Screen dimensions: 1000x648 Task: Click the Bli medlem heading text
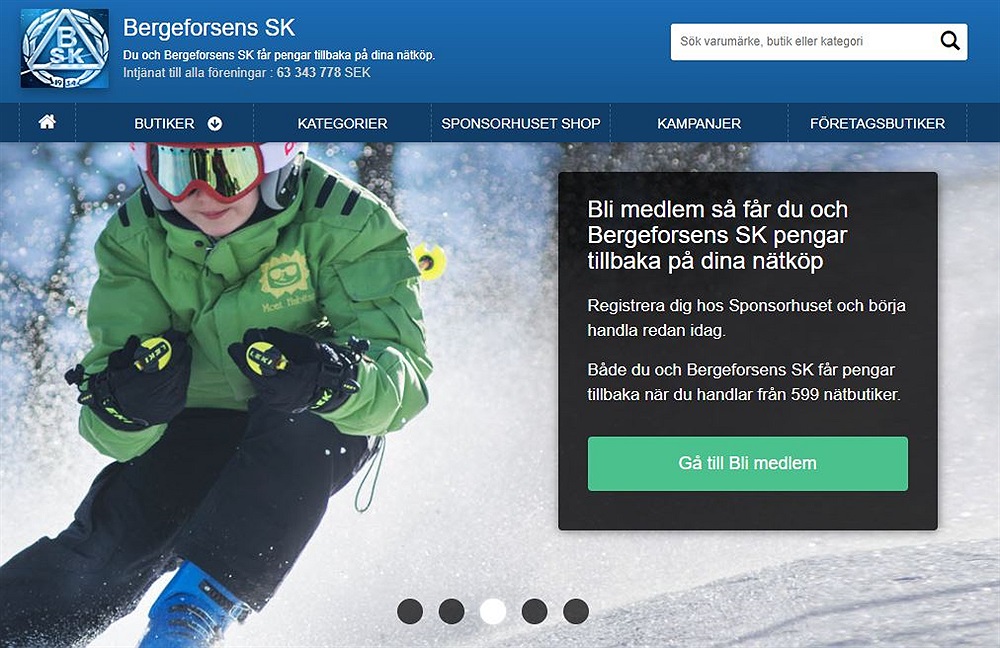(x=717, y=235)
